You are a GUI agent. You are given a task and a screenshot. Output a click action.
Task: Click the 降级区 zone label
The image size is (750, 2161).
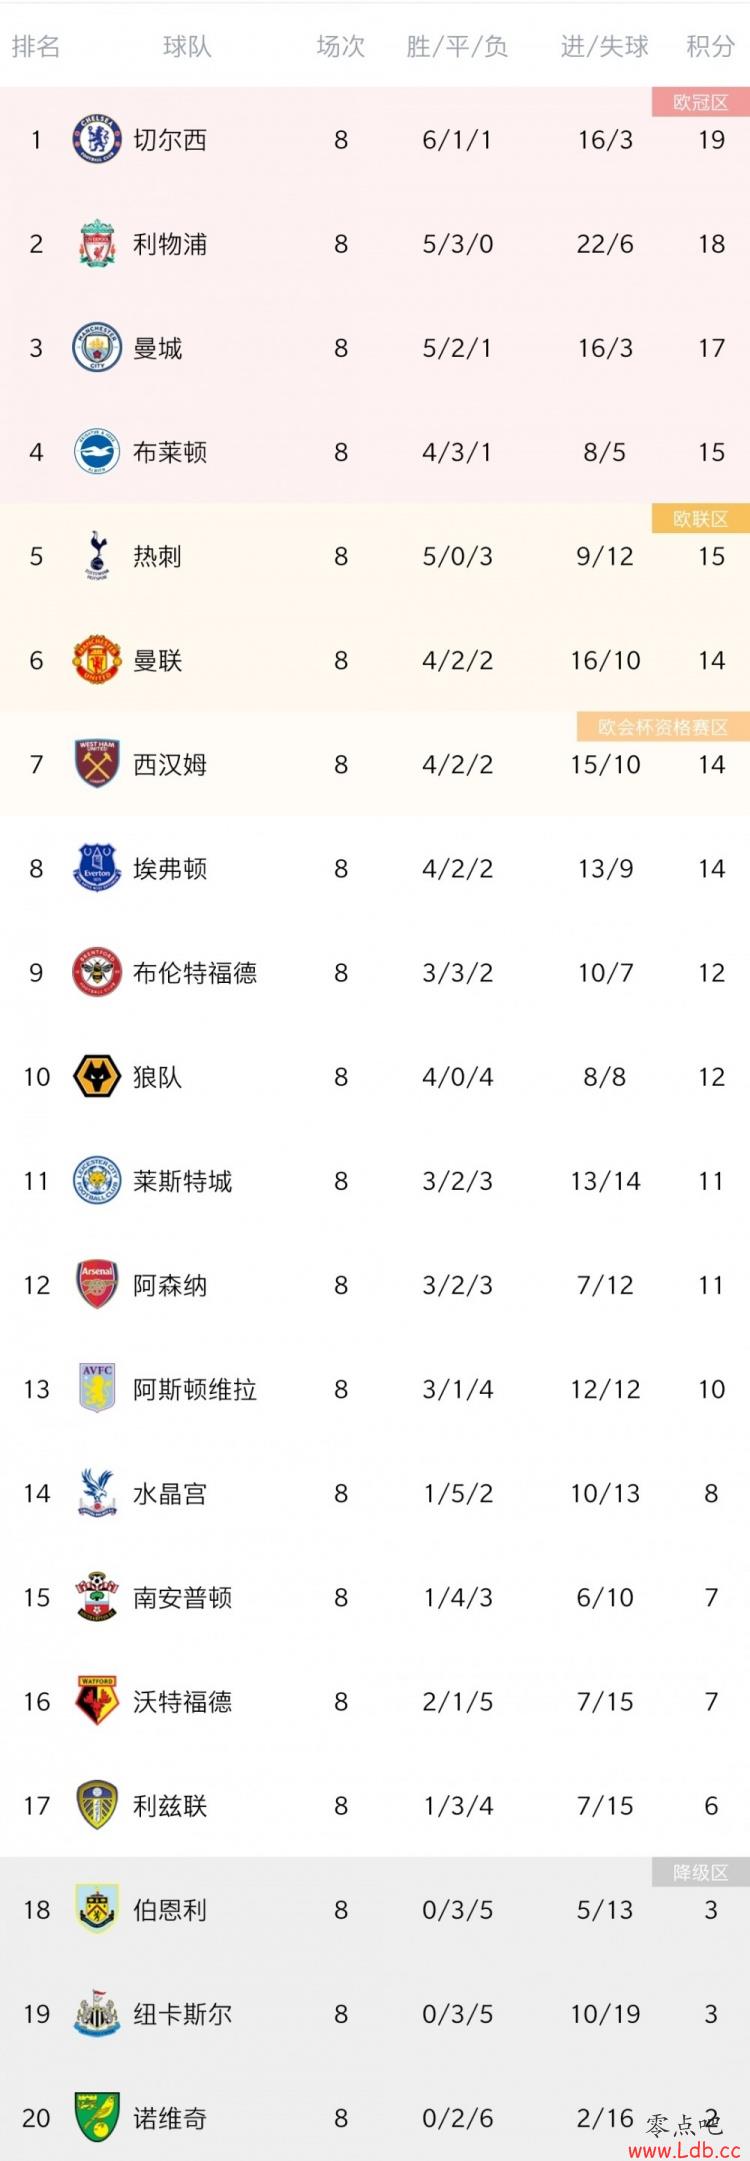click(x=700, y=1872)
